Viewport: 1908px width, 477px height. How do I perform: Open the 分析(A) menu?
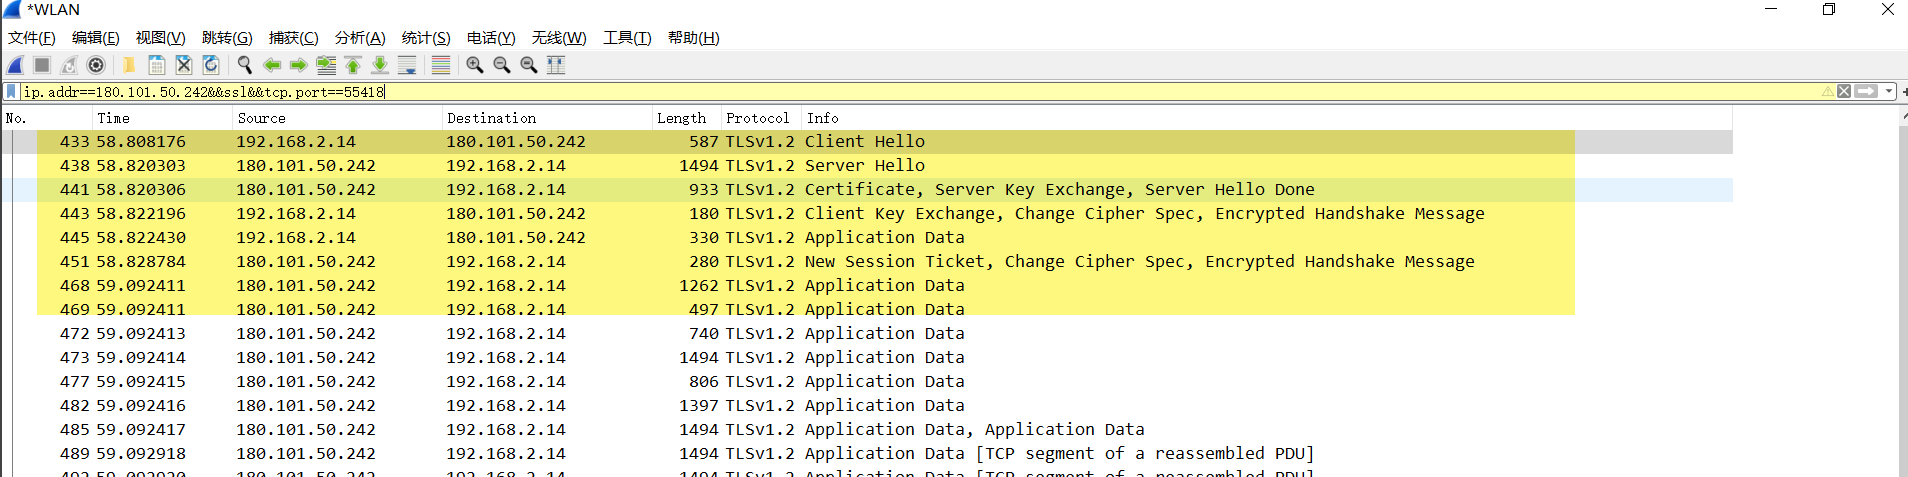pos(360,38)
